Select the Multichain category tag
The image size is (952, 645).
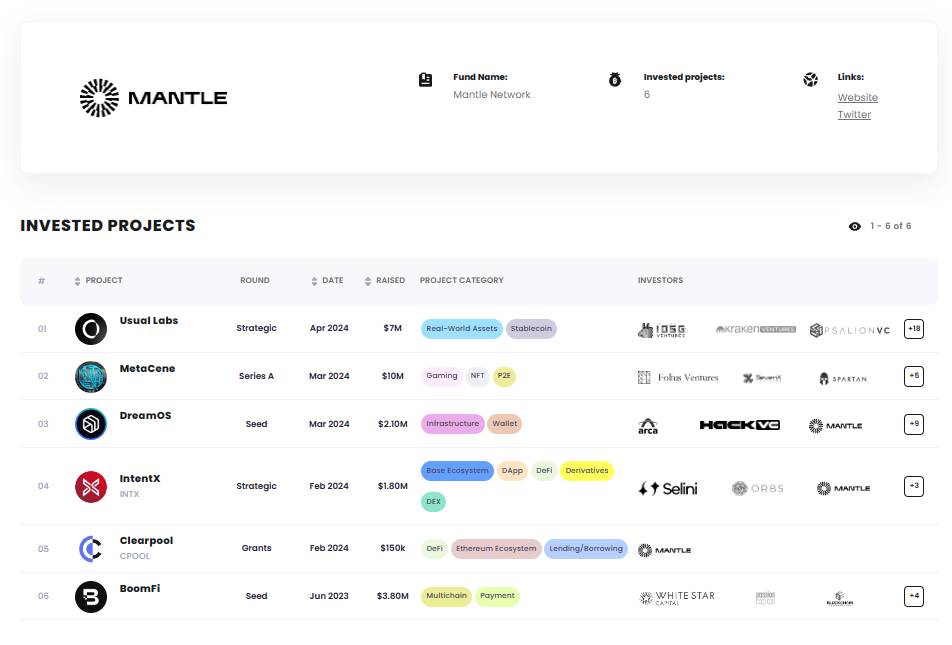click(x=446, y=596)
